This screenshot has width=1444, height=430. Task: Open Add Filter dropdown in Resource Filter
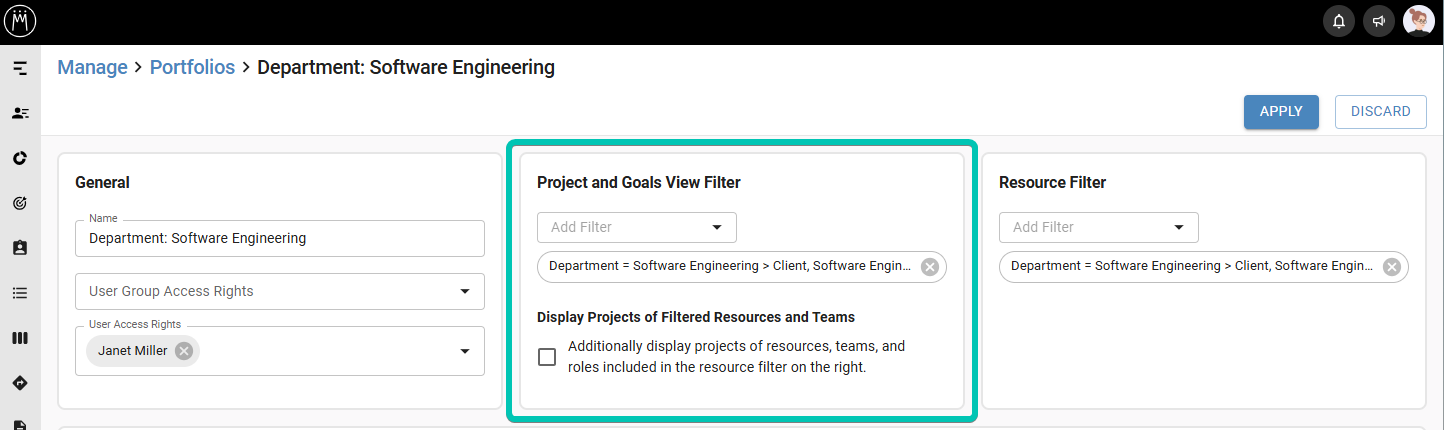[x=1099, y=227]
